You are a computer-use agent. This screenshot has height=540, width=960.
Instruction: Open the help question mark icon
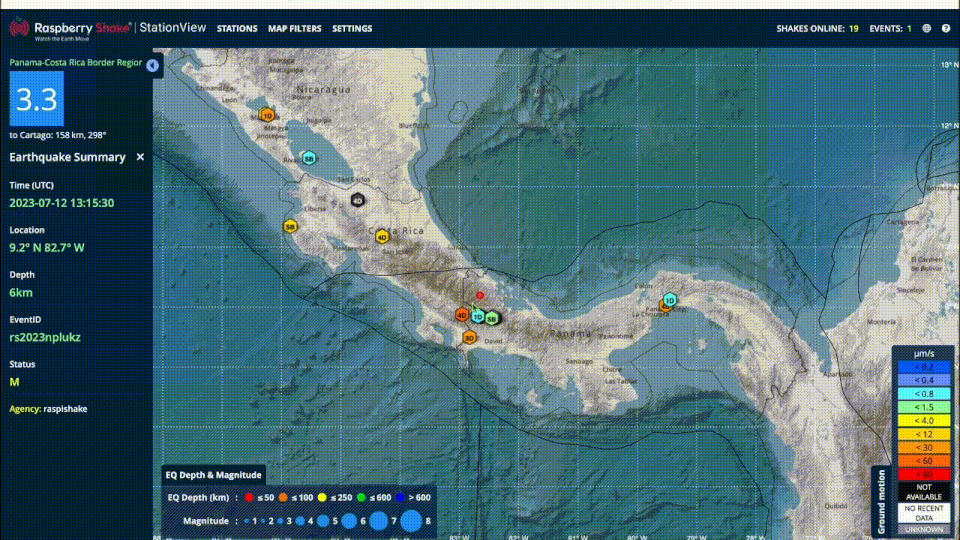tap(946, 28)
